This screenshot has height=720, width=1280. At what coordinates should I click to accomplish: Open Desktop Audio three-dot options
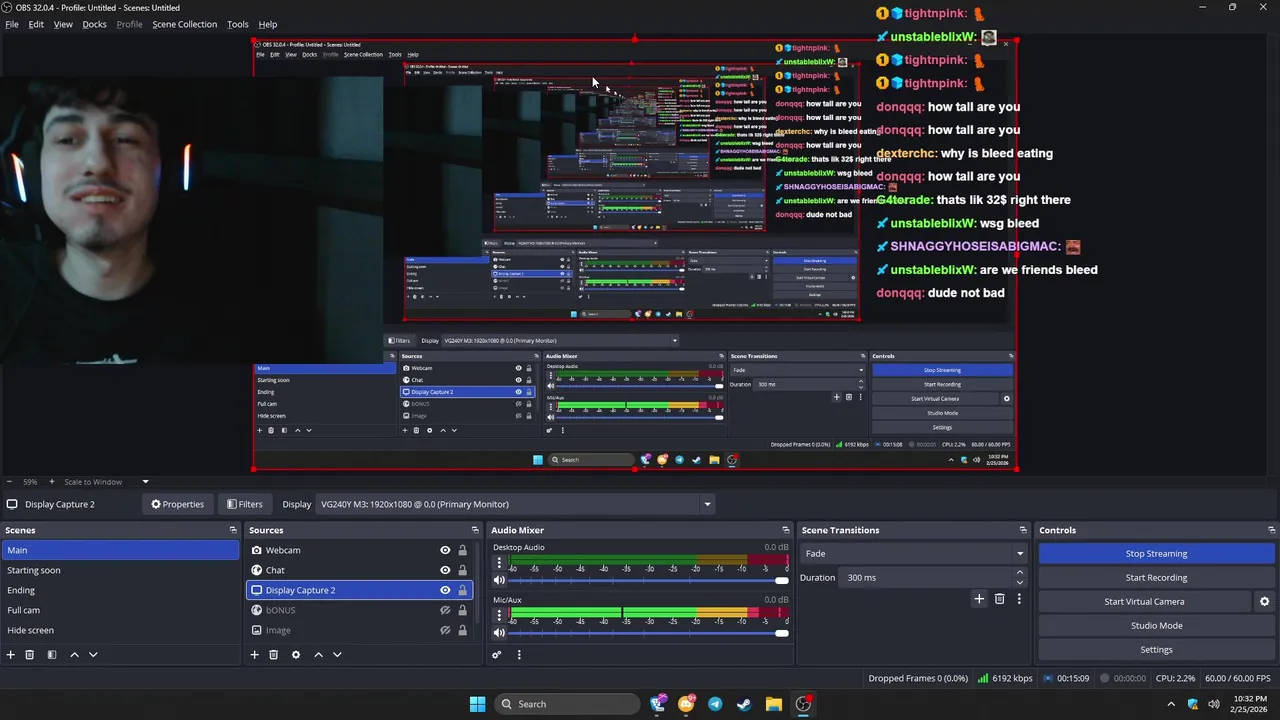[499, 563]
